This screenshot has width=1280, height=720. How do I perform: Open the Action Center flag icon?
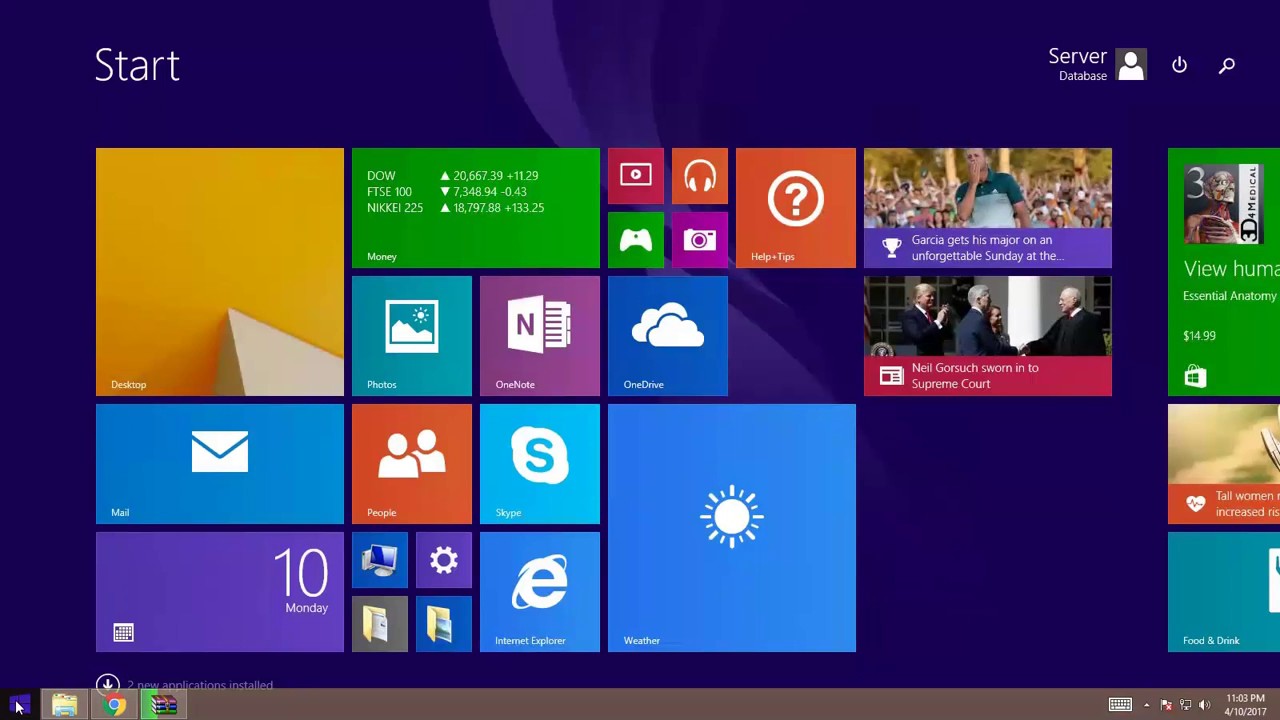1166,705
